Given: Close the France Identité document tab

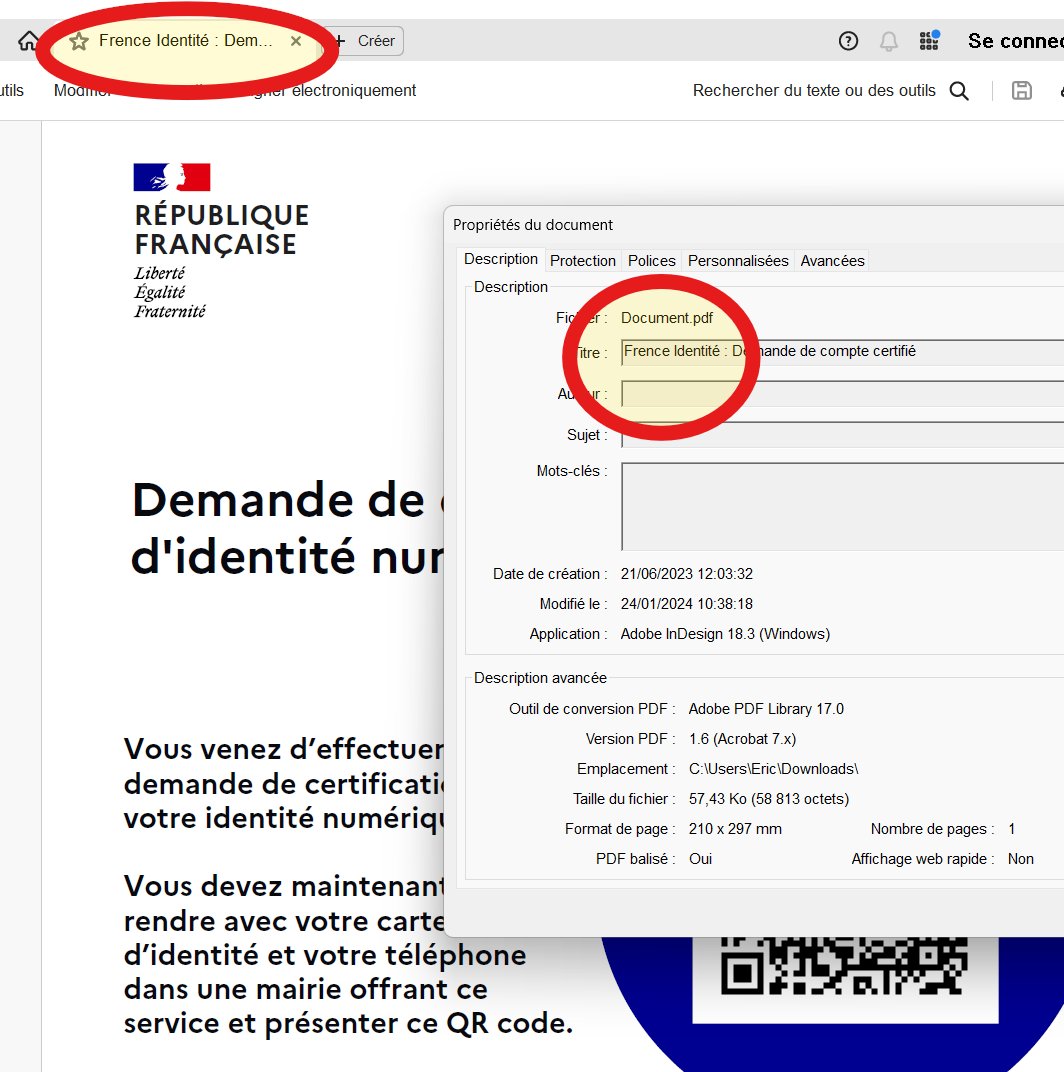Looking at the screenshot, I should tap(295, 41).
